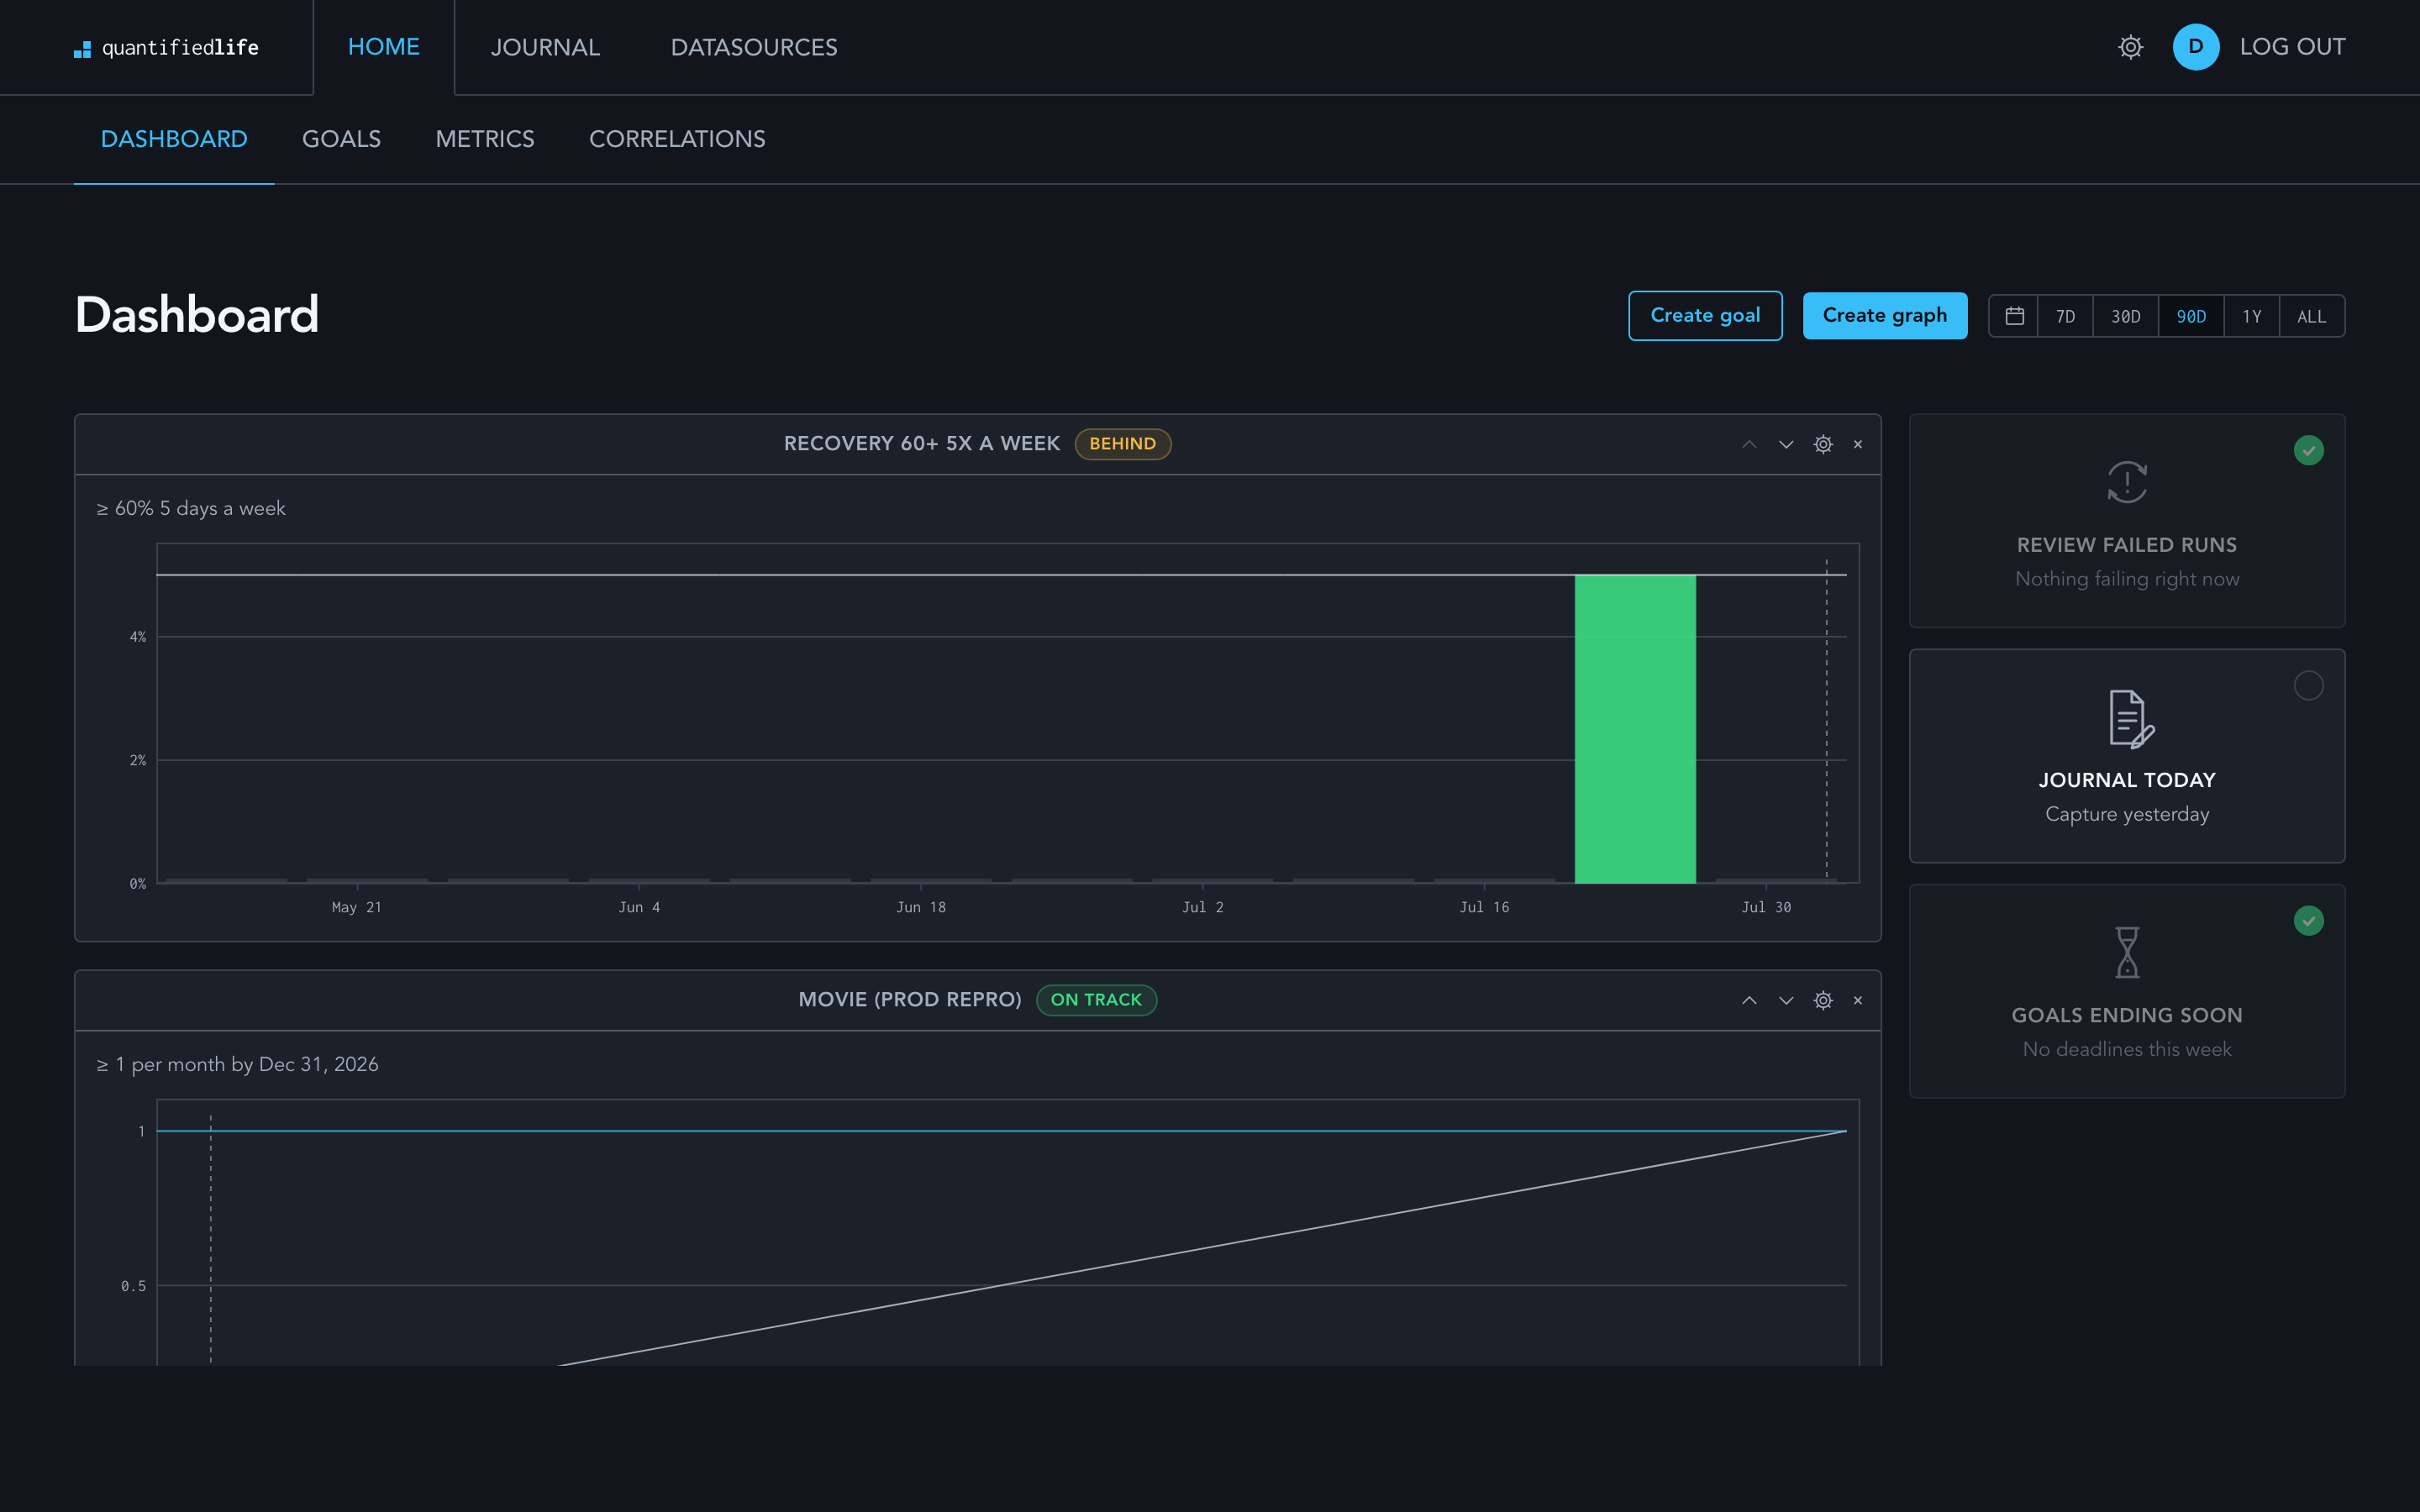
Task: Click the Journal Today document icon
Action: click(x=2131, y=719)
